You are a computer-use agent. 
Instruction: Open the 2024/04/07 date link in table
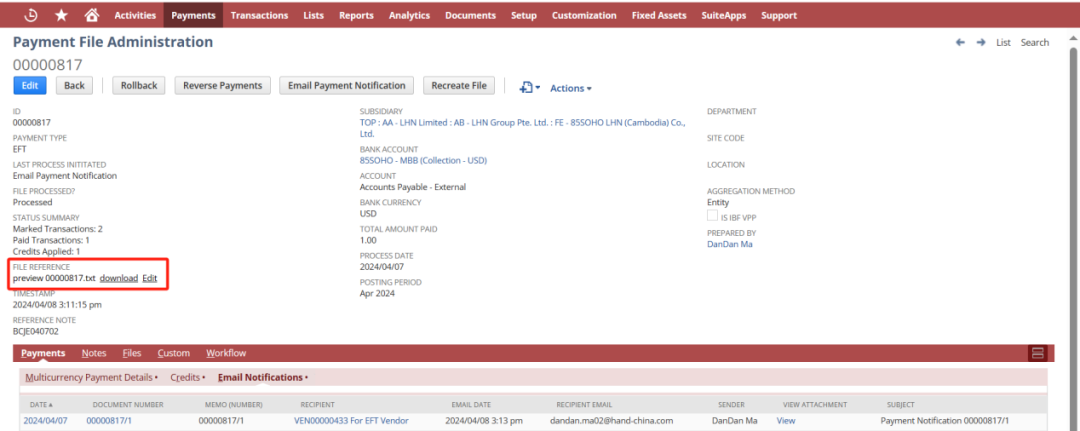pos(45,420)
